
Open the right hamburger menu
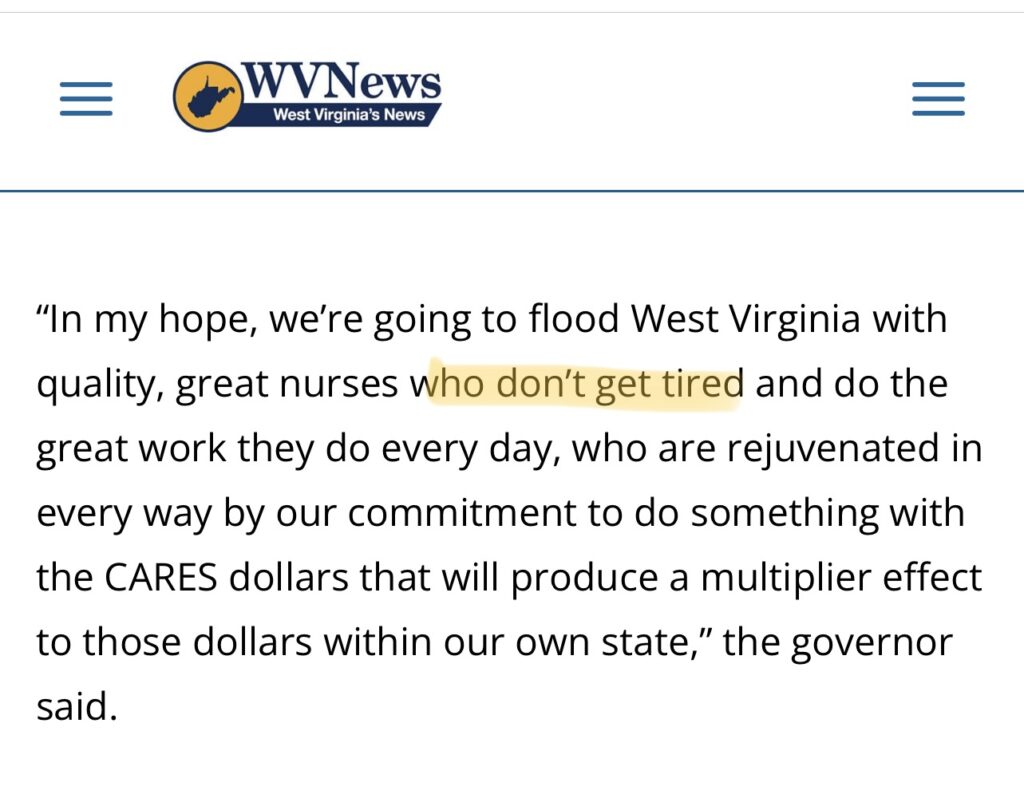tap(938, 99)
